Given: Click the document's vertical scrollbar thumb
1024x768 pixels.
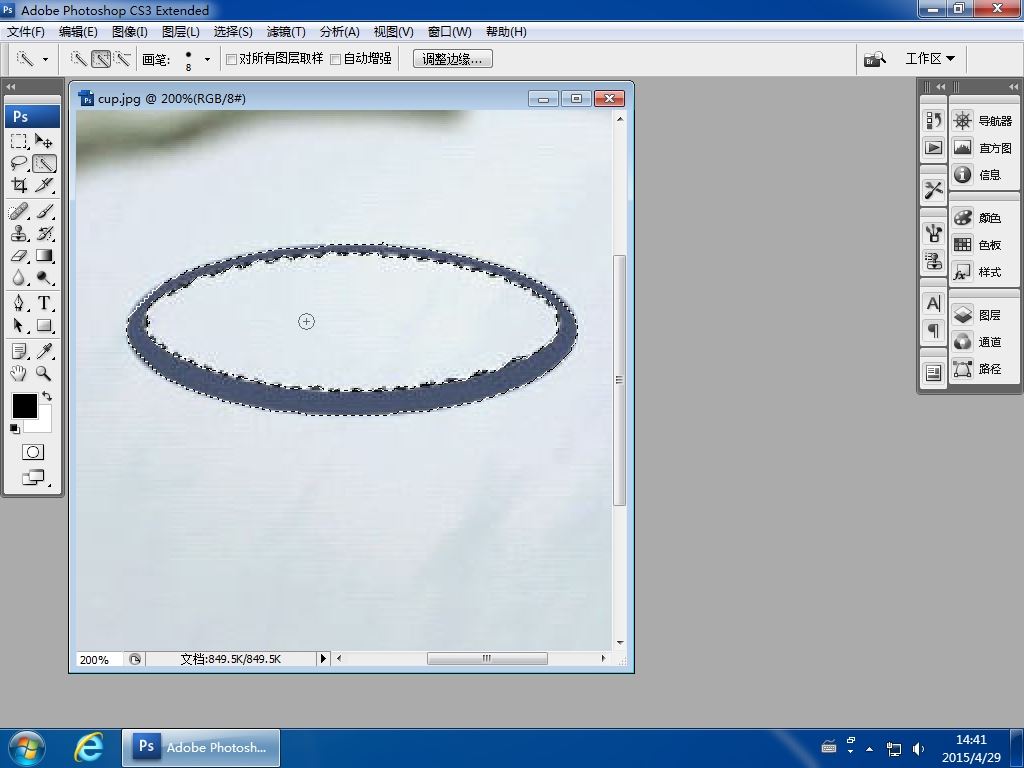Looking at the screenshot, I should coord(620,380).
